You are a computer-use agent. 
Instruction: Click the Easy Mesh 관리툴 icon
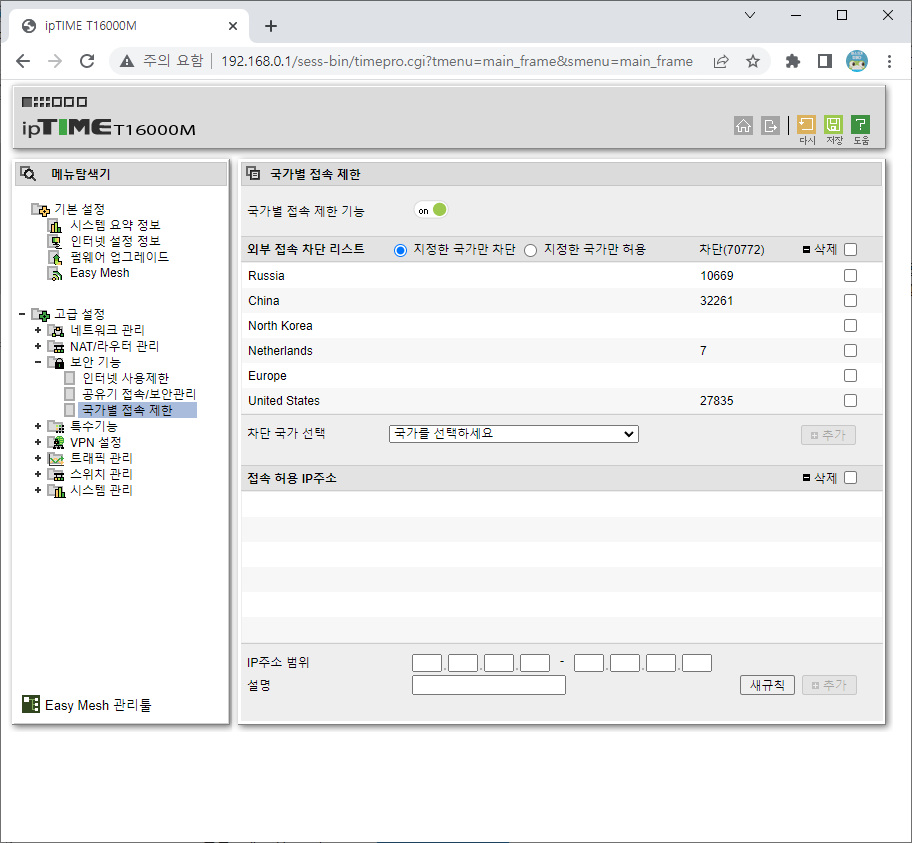[31, 704]
